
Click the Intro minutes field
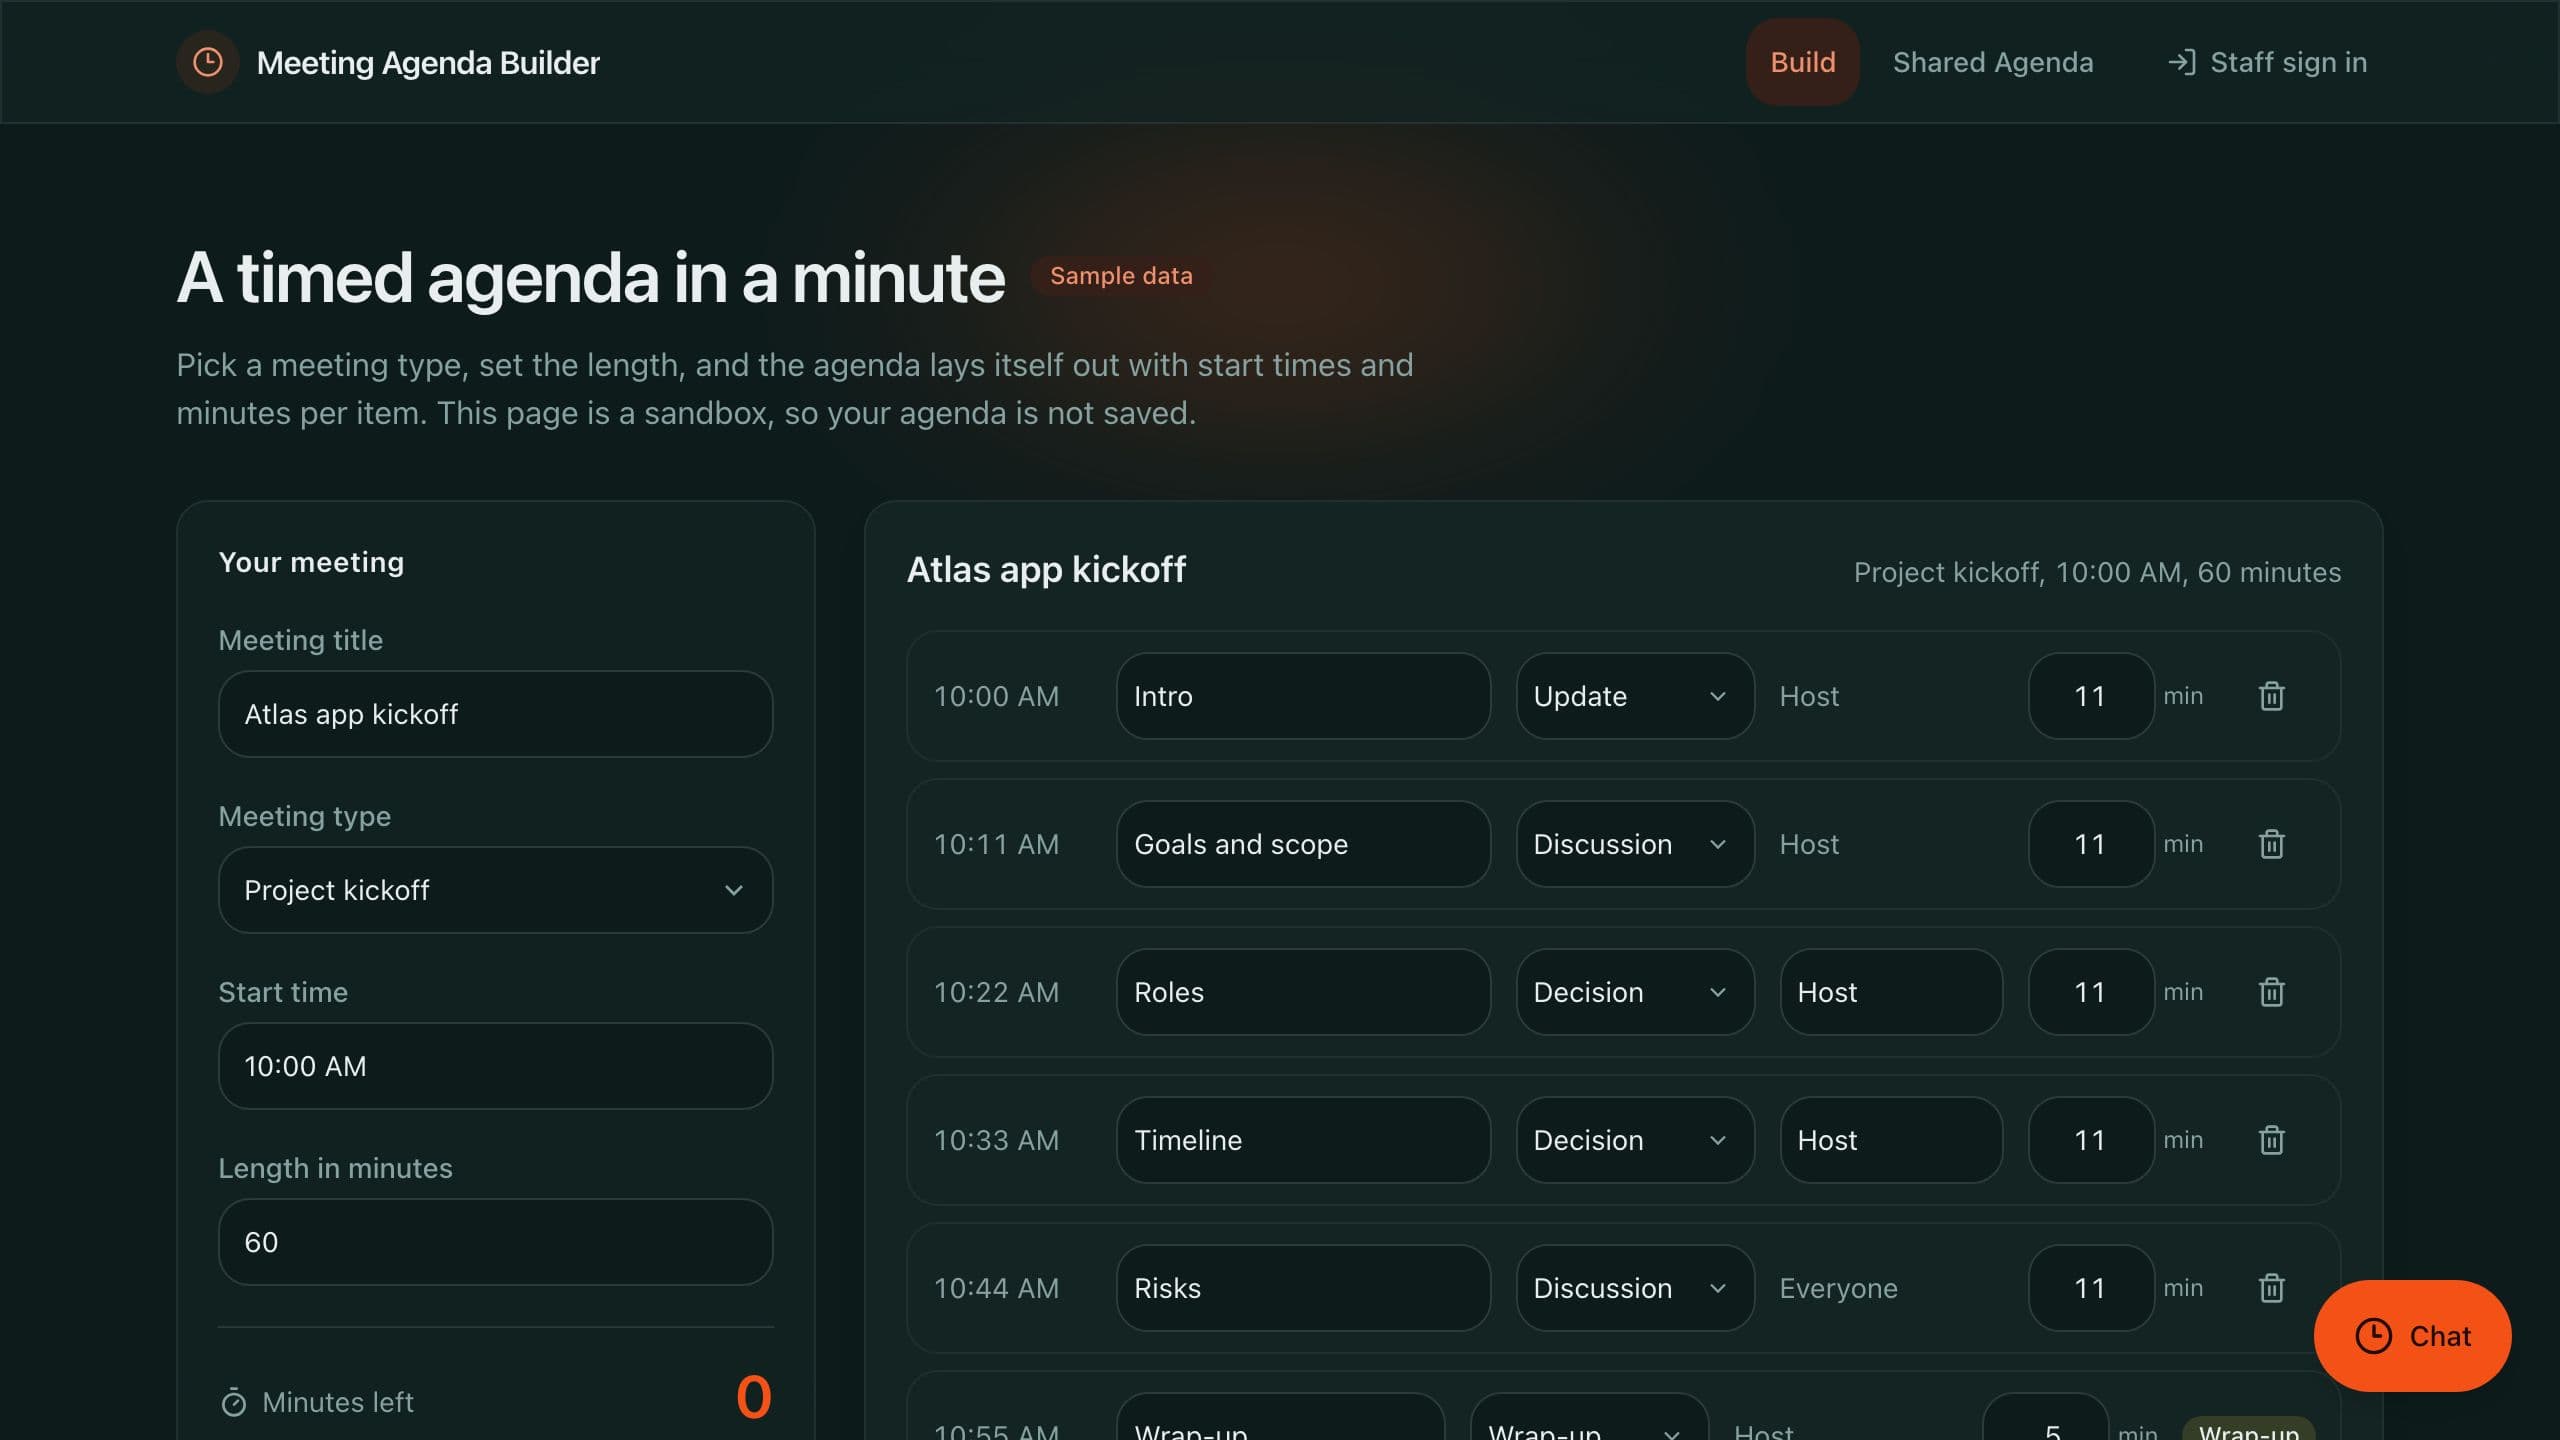coord(2090,696)
